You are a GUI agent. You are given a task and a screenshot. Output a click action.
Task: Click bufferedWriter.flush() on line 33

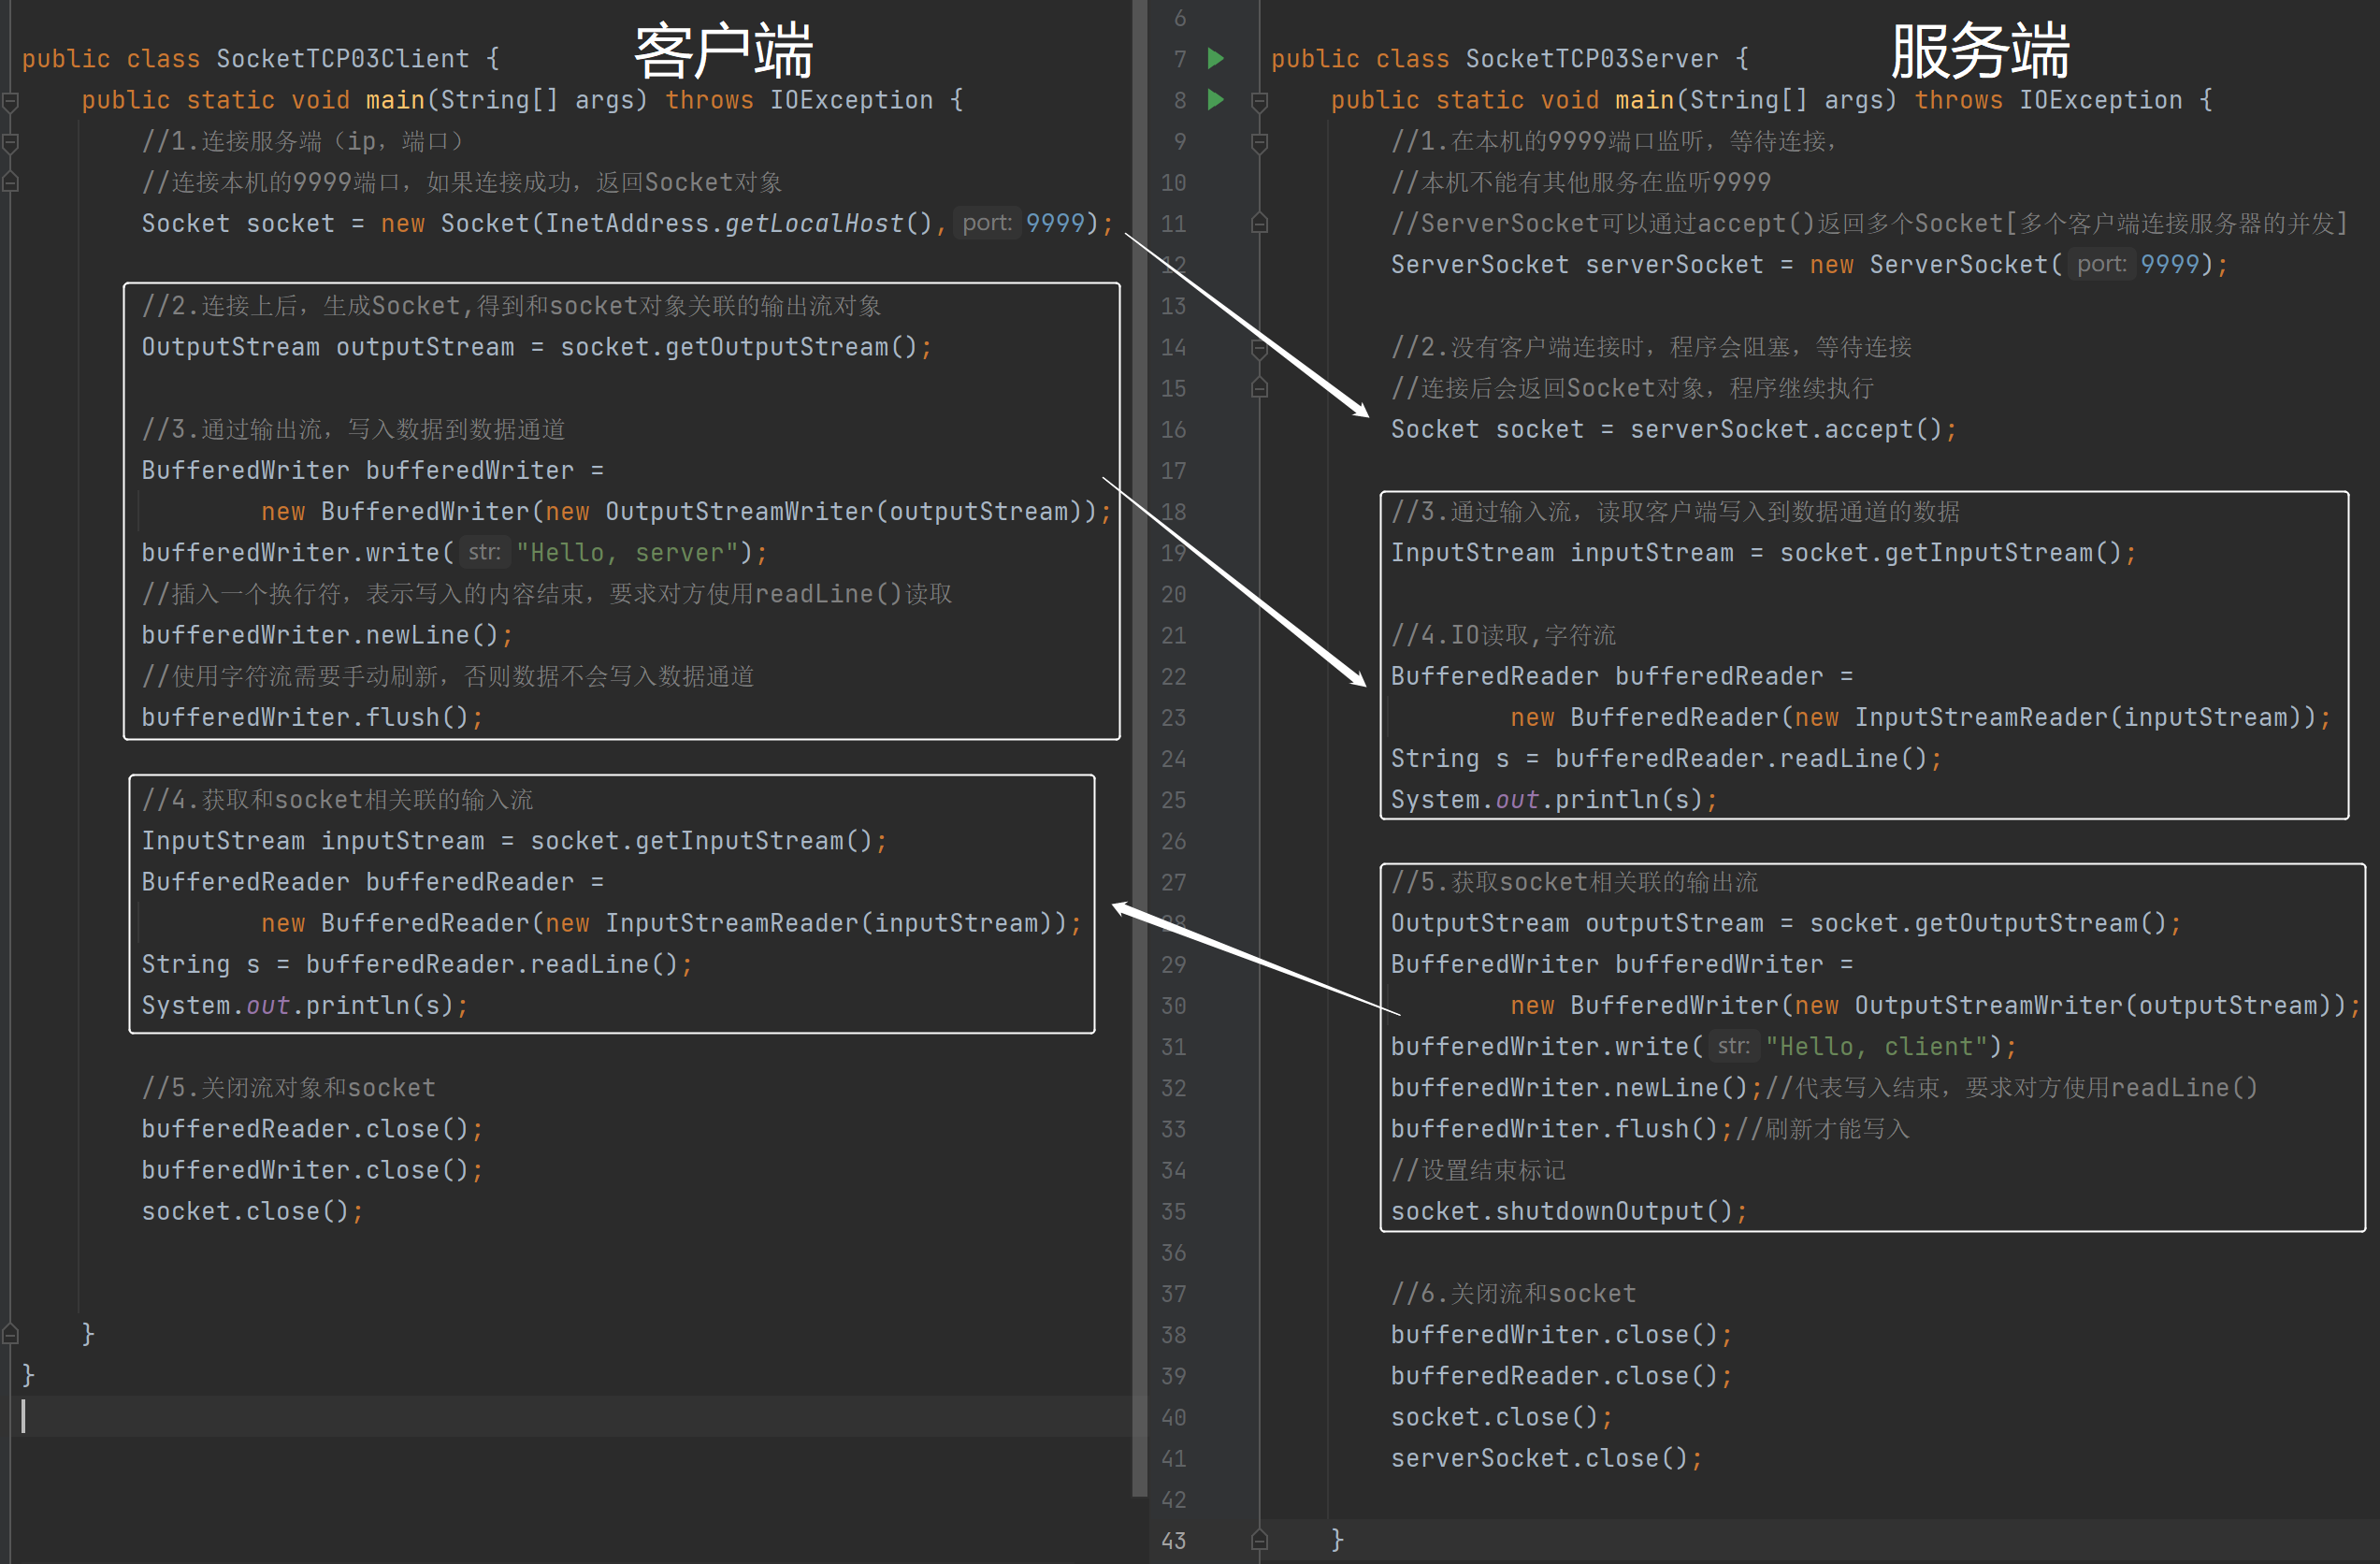coord(1554,1129)
